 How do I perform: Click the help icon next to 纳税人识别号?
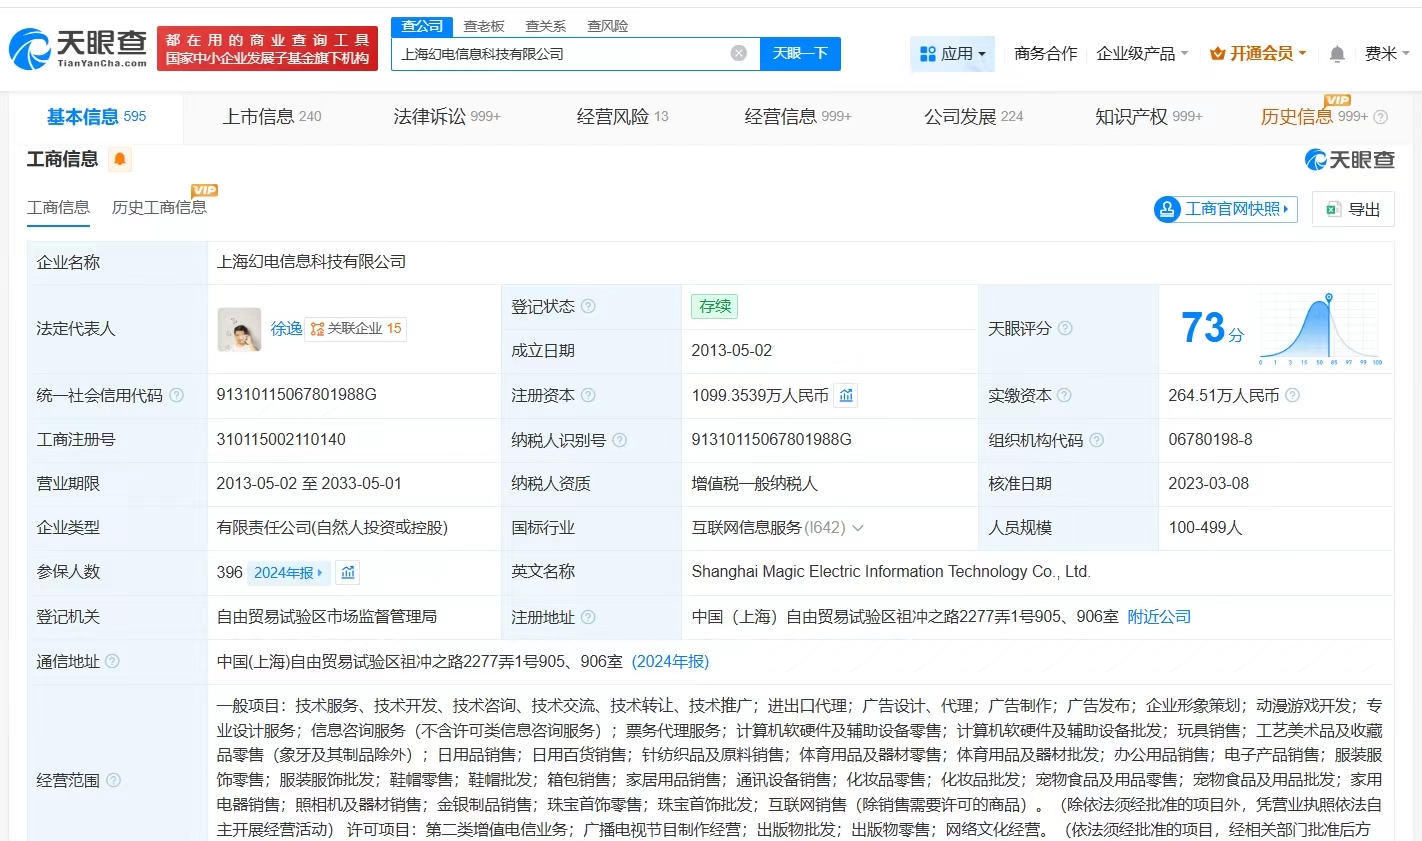(x=620, y=440)
